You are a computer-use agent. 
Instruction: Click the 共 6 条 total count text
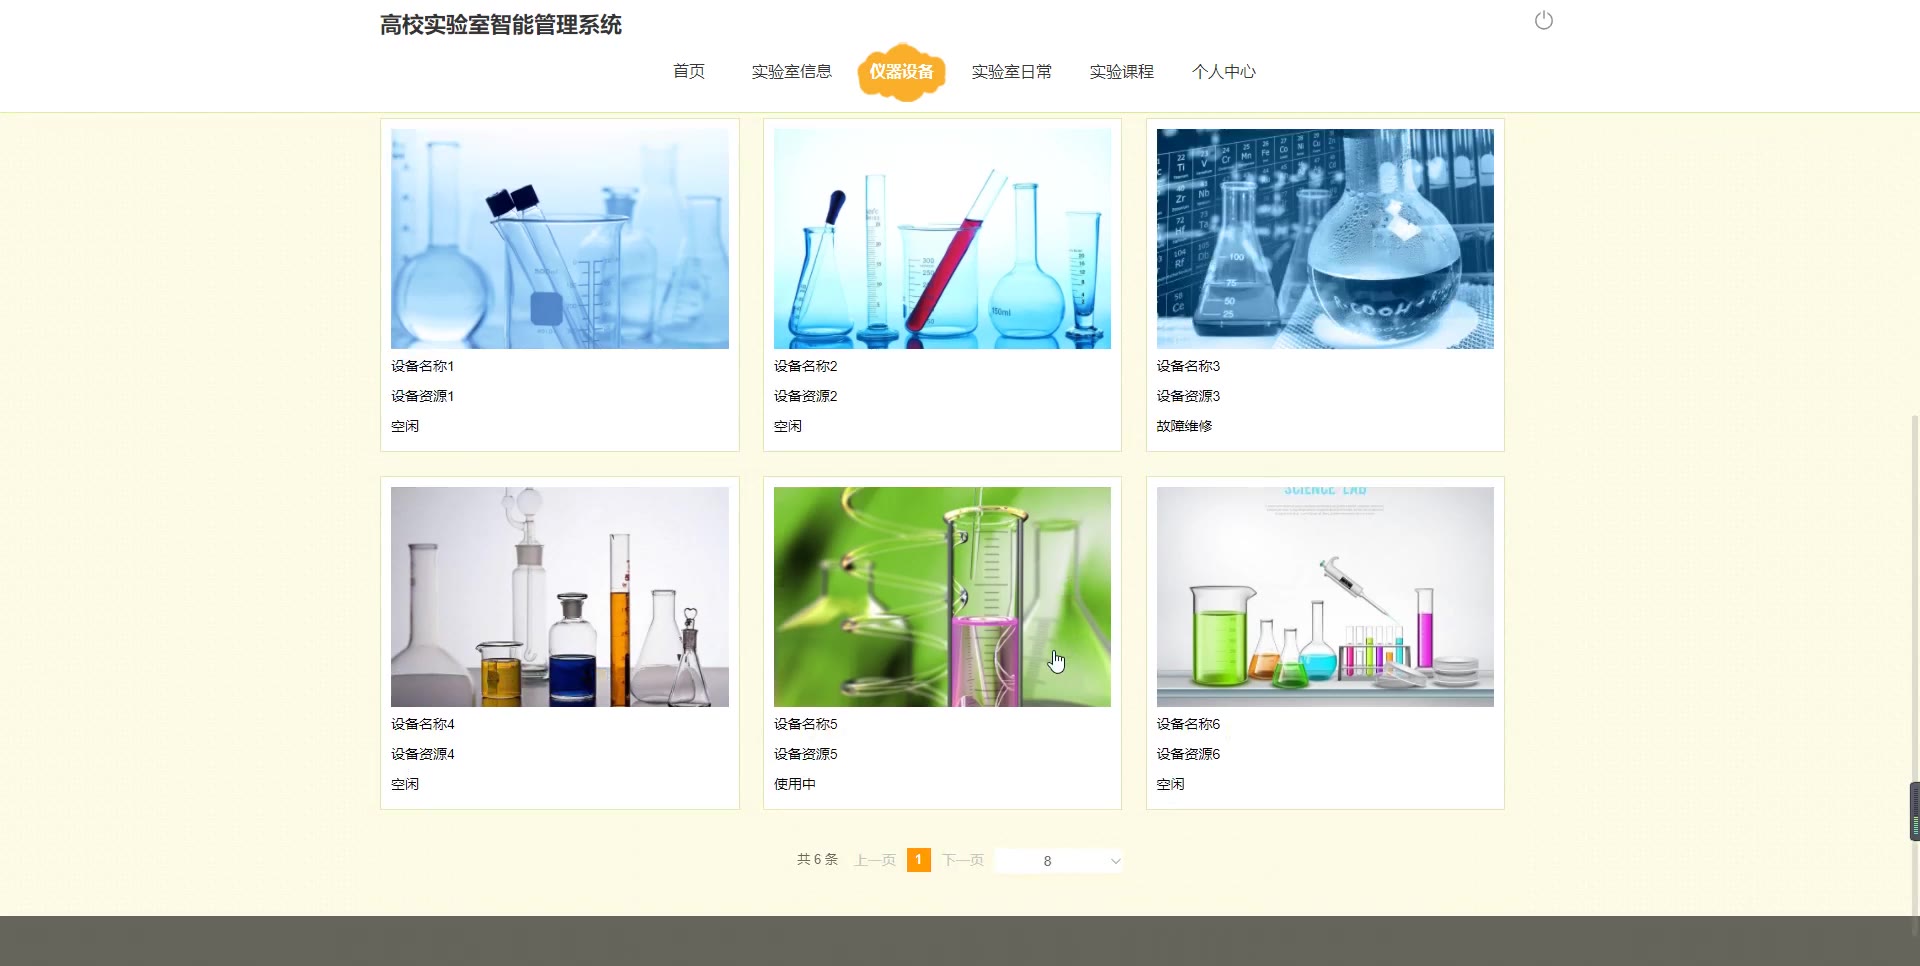[x=817, y=860]
